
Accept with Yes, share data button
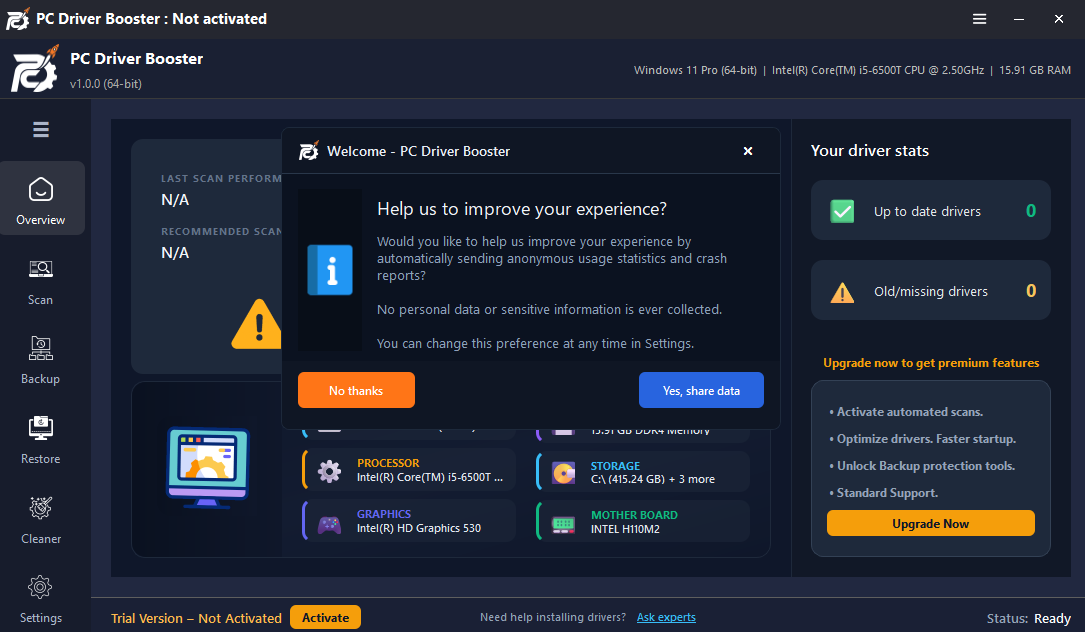point(701,390)
